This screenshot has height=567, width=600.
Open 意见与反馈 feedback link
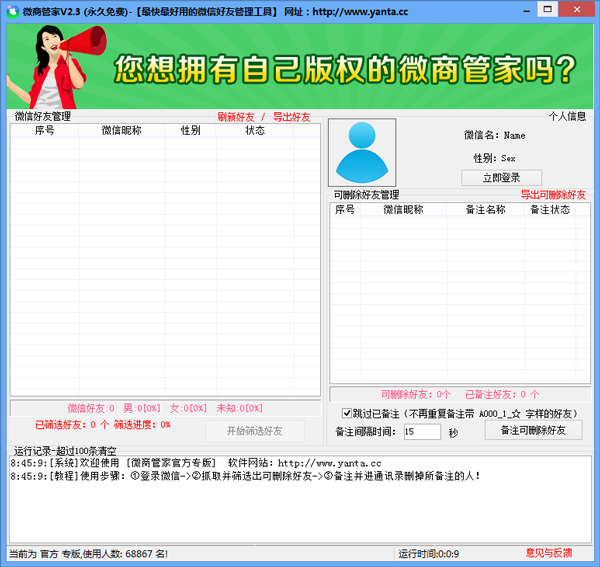(x=549, y=553)
